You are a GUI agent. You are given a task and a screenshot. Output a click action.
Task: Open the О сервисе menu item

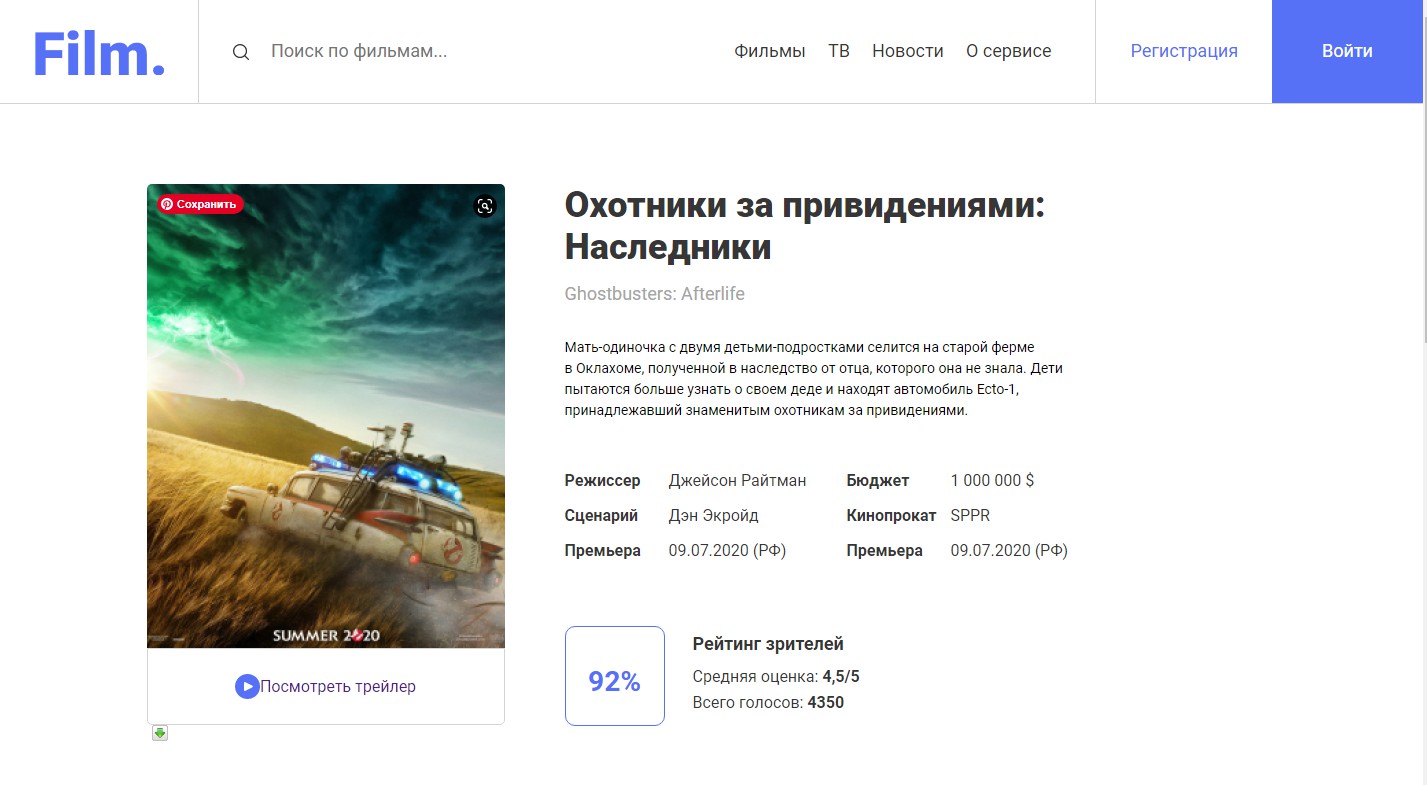click(x=1009, y=51)
